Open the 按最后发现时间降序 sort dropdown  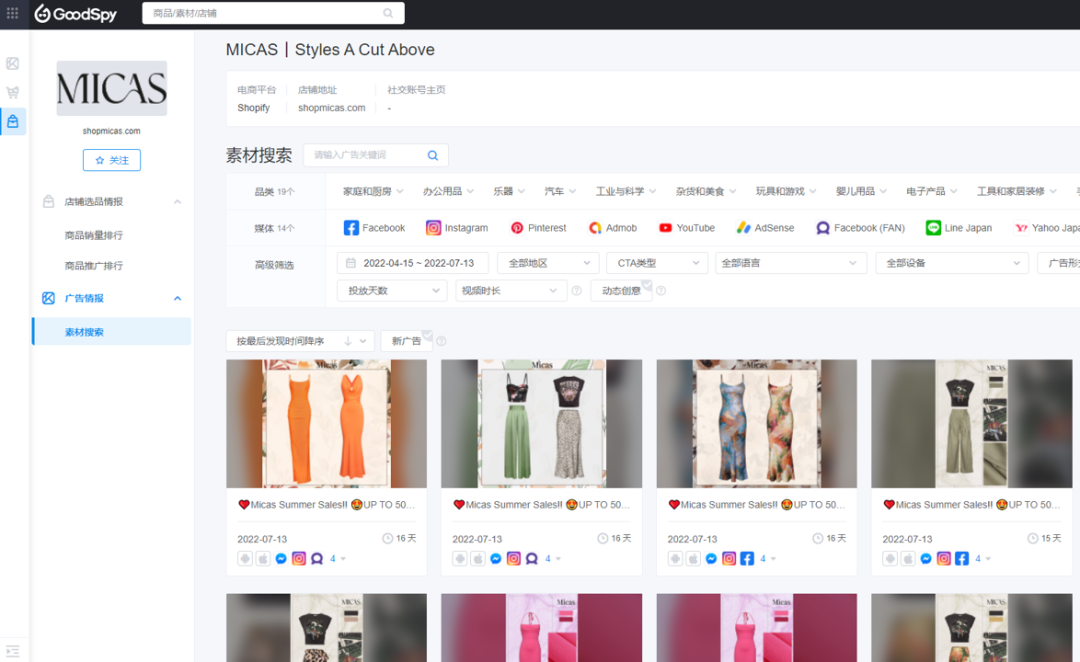click(300, 341)
